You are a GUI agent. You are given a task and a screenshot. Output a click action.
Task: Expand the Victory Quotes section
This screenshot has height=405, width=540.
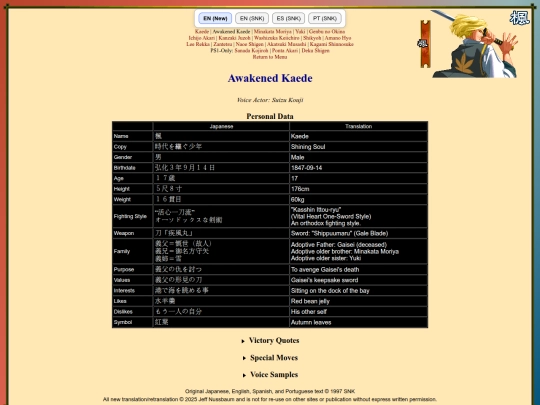270,341
